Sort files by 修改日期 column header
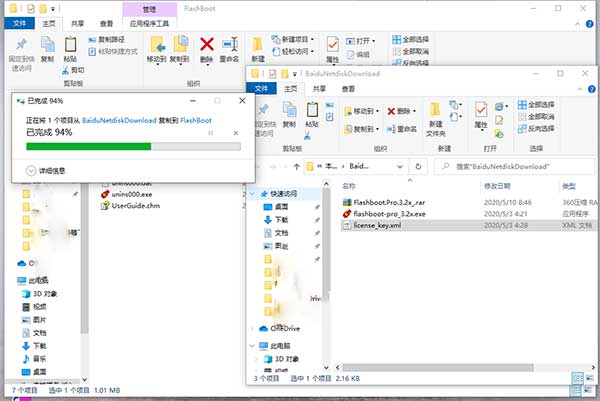 point(497,186)
